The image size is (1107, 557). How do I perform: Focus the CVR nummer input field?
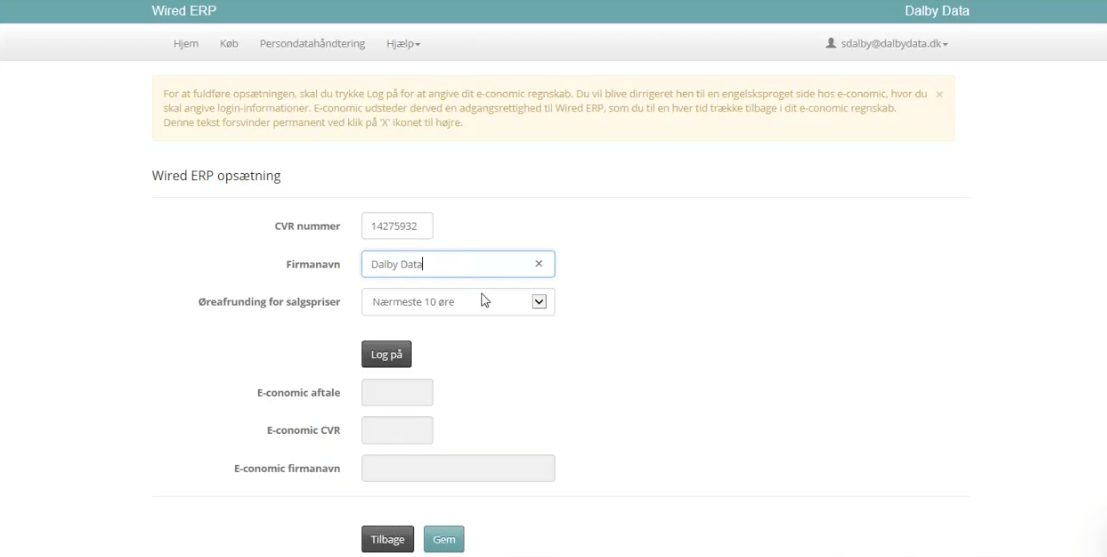point(397,226)
